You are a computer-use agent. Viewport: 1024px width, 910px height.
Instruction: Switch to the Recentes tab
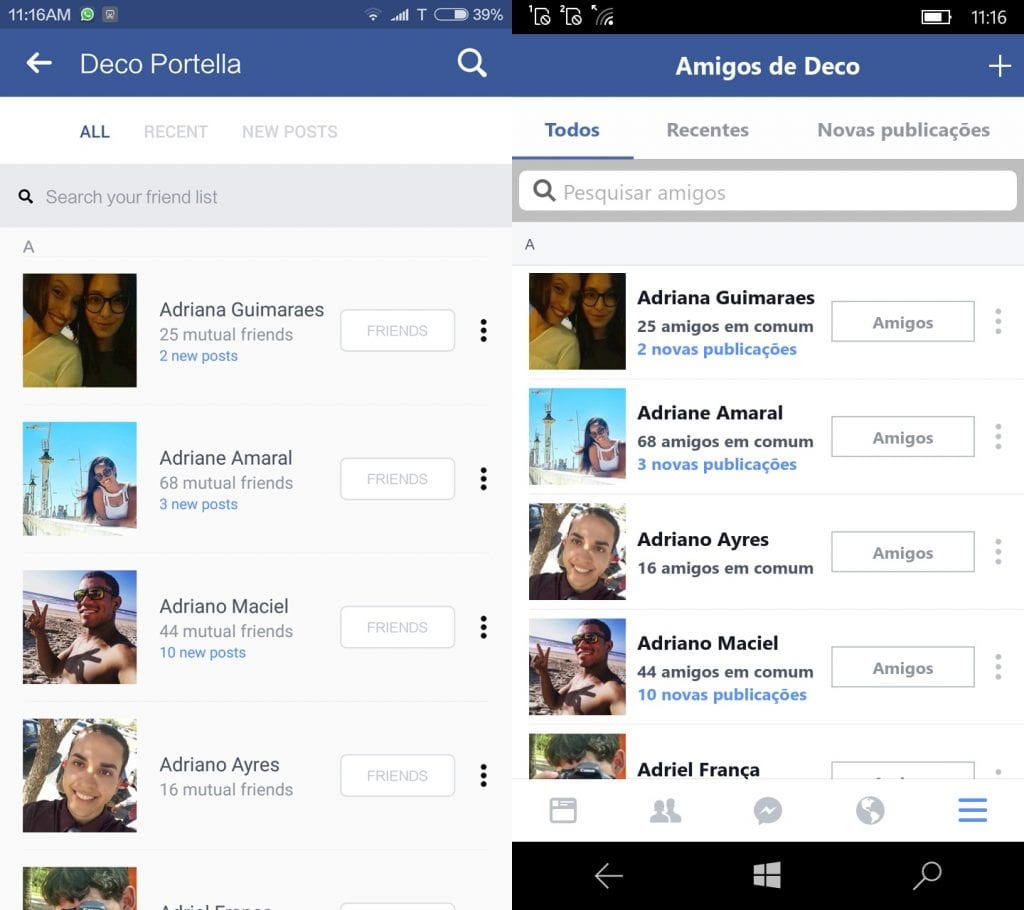pos(707,130)
